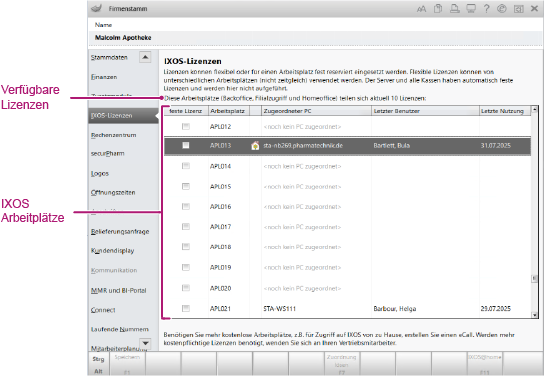The height and width of the screenshot is (376, 545).
Task: Tick the feste Lizenz checkbox for APL015
Action: (186, 187)
